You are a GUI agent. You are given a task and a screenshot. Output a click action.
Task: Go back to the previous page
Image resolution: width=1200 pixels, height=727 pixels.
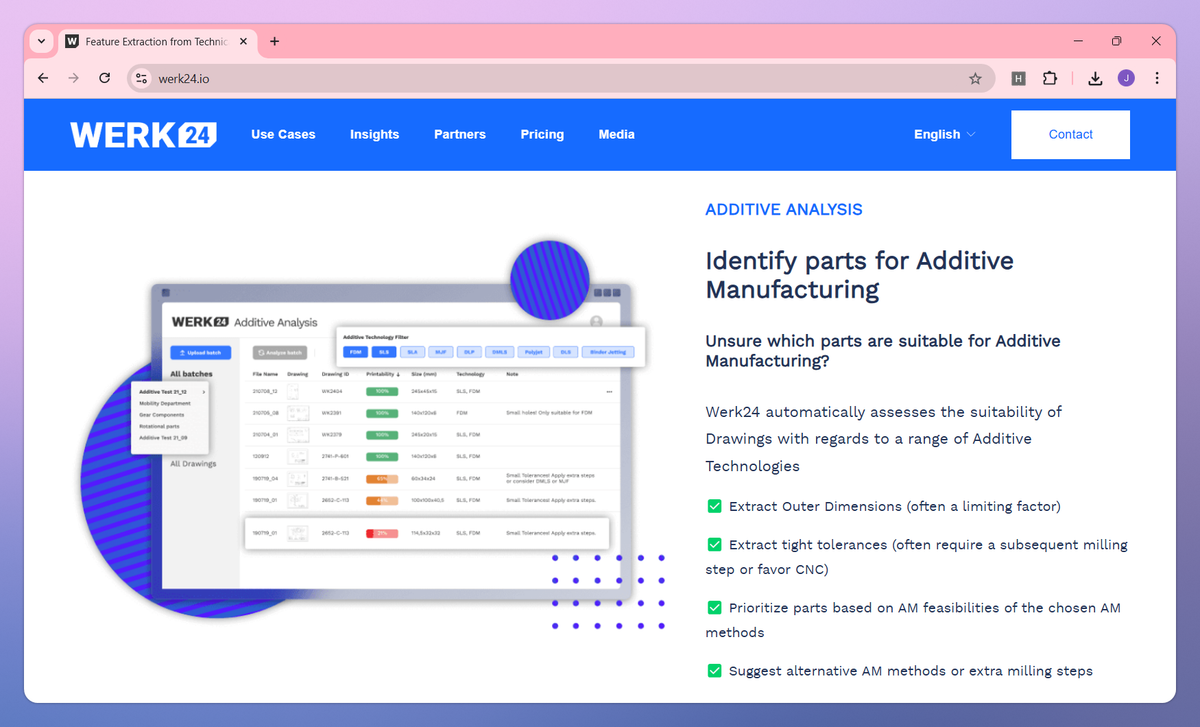coord(42,78)
